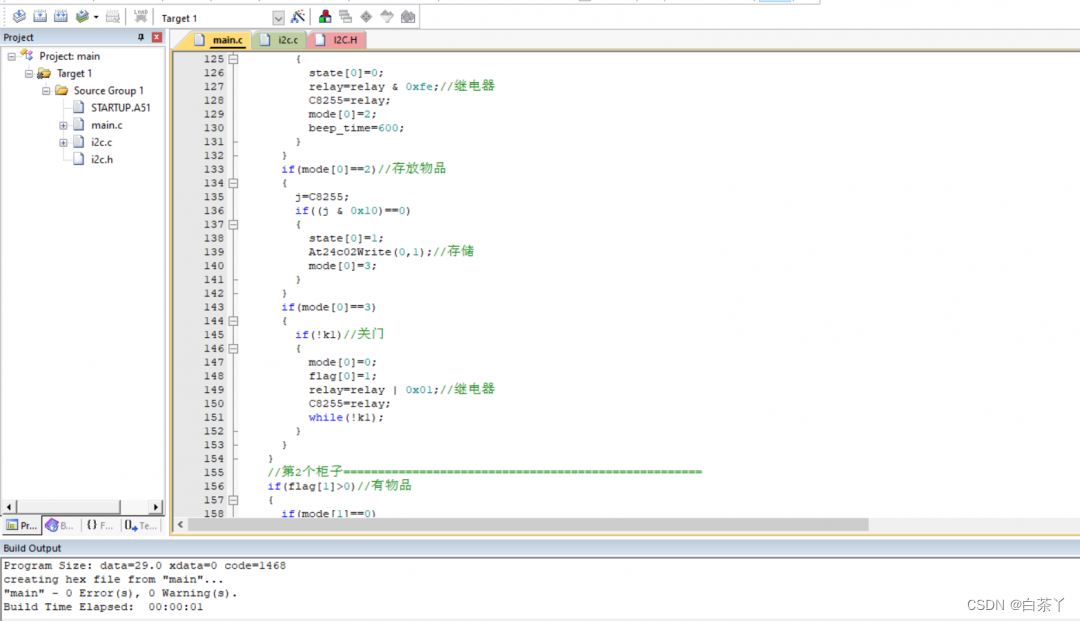Switch to the I2C.H editor tab
The width and height of the screenshot is (1080, 621).
[x=343, y=40]
